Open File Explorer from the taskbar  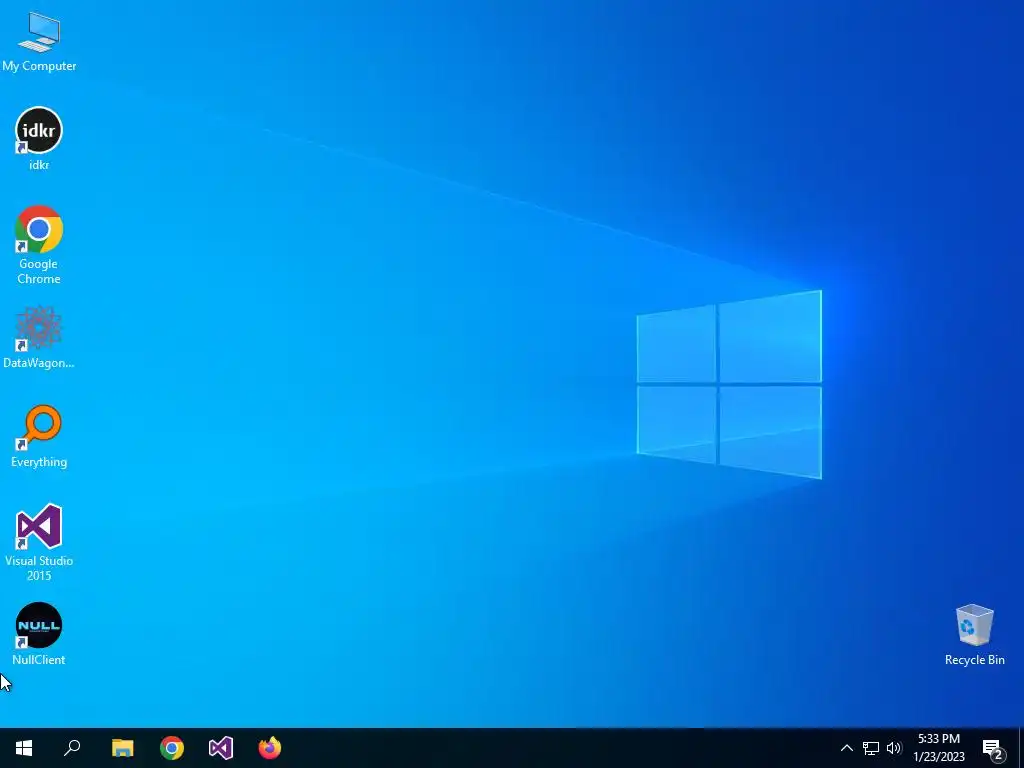[122, 748]
